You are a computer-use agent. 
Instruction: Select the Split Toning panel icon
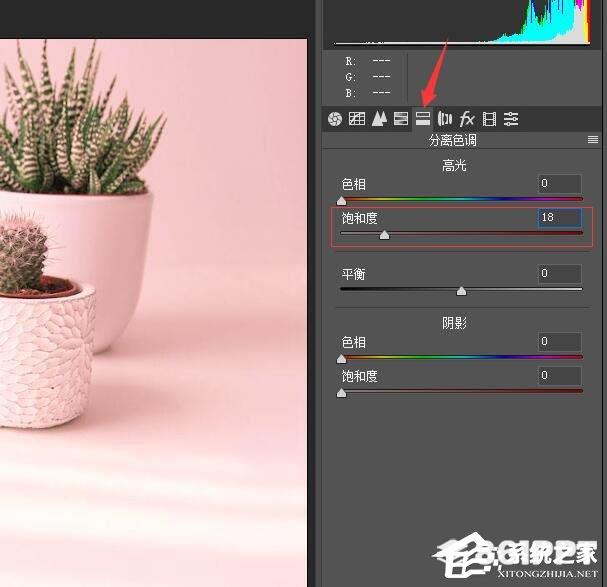click(x=423, y=118)
